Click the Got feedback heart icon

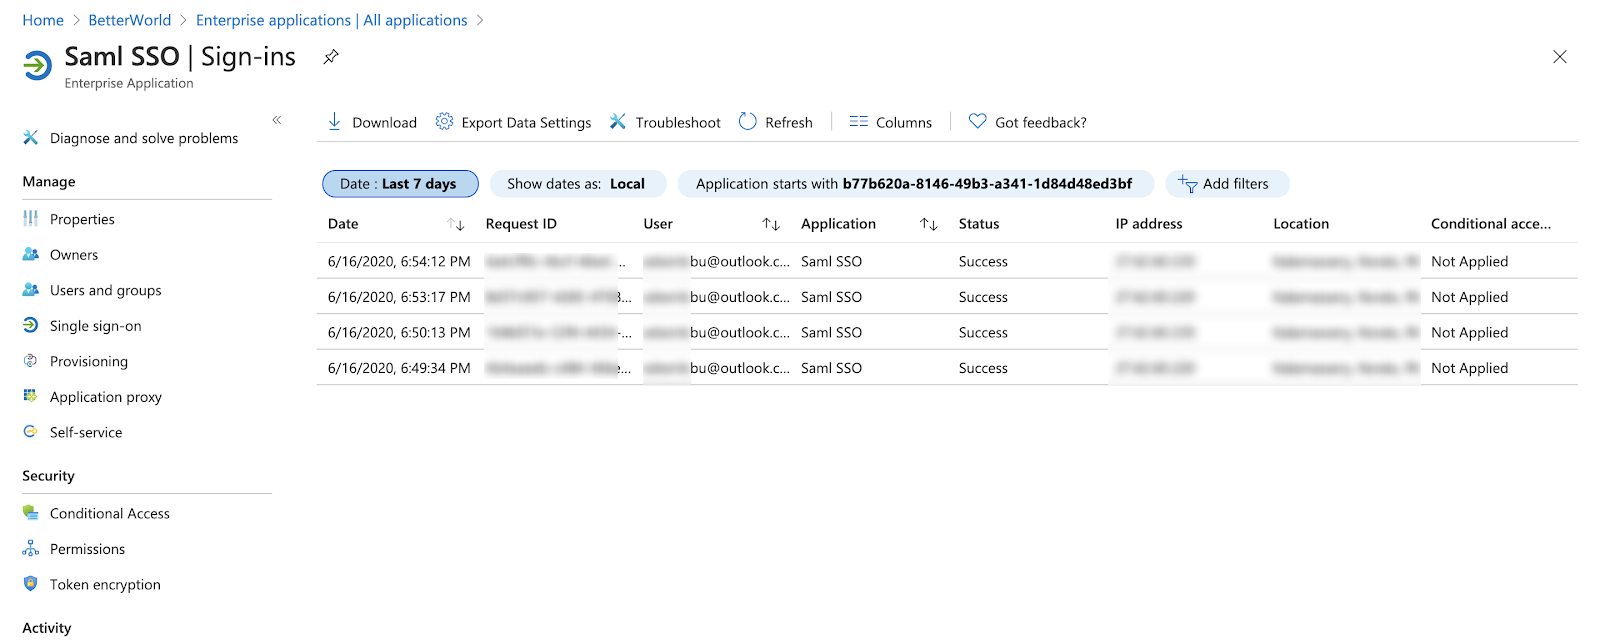(x=977, y=122)
